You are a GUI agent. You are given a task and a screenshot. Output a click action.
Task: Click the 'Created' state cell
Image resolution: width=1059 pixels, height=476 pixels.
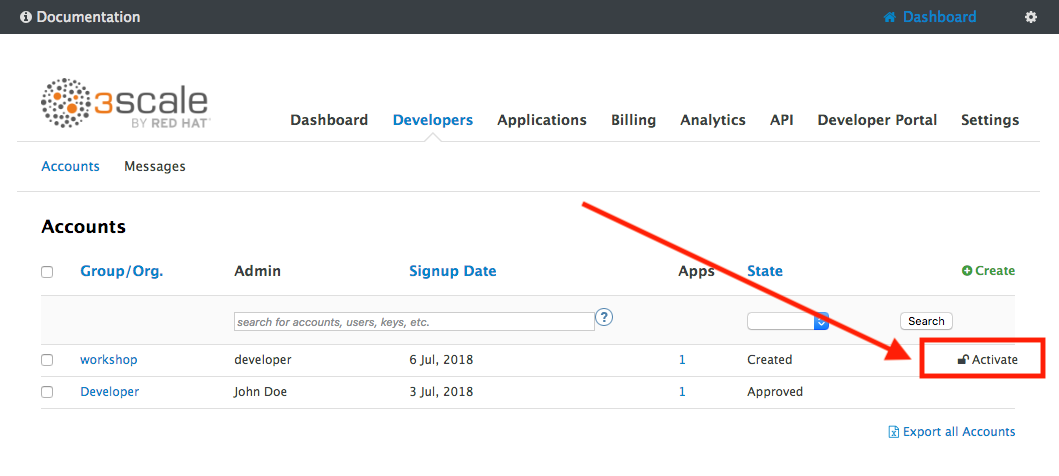coord(769,360)
